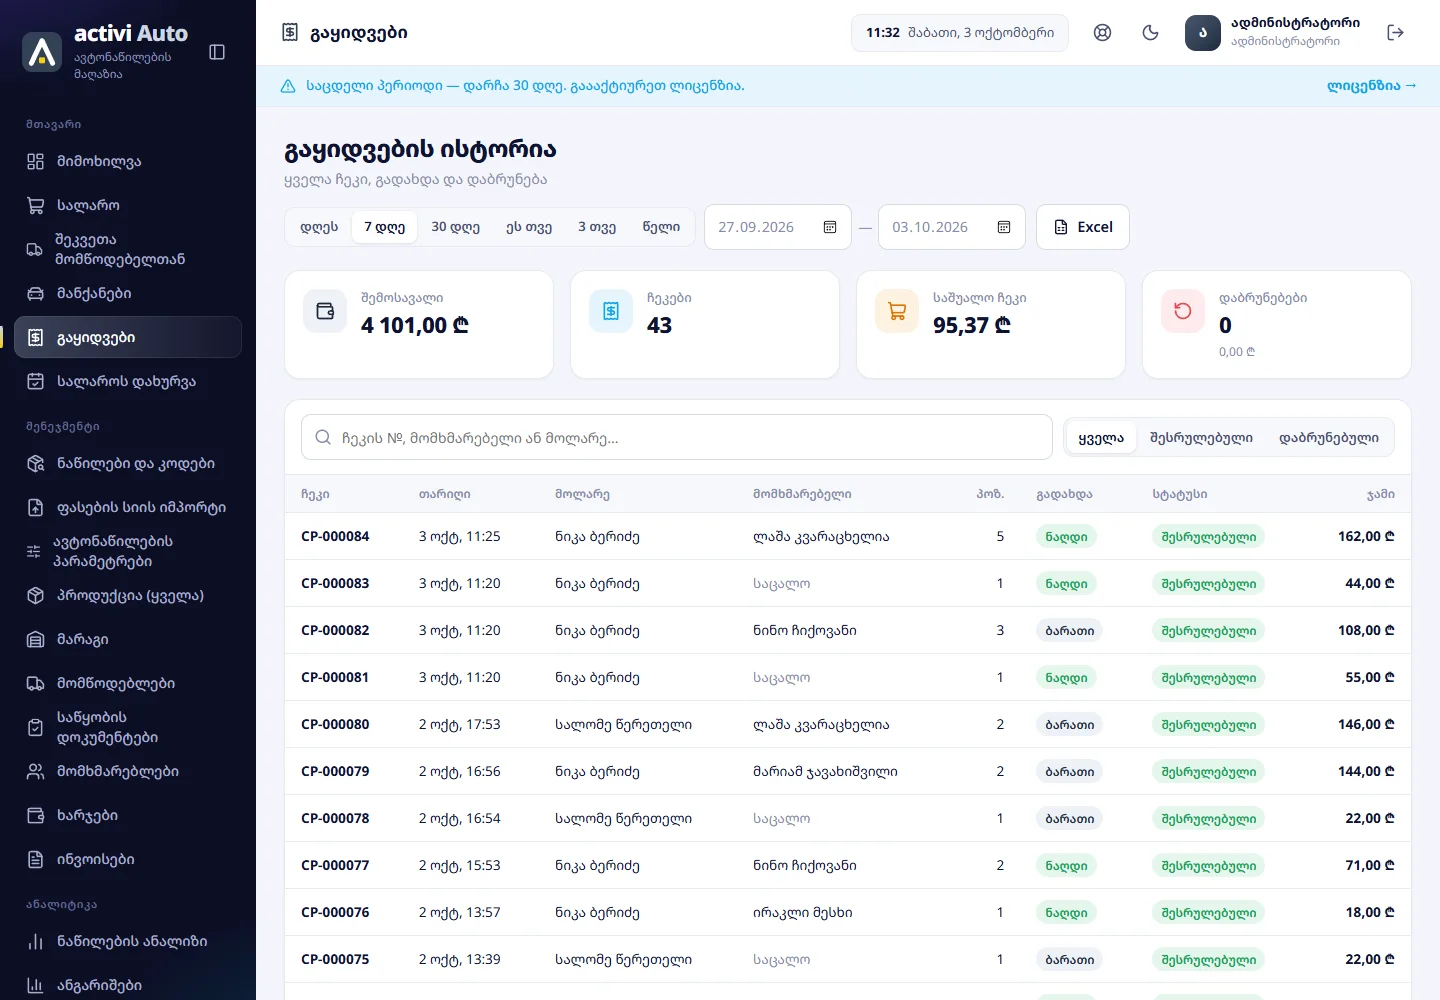Follow the ლიცენზია link in banner
This screenshot has height=1000, width=1440.
pos(1371,86)
